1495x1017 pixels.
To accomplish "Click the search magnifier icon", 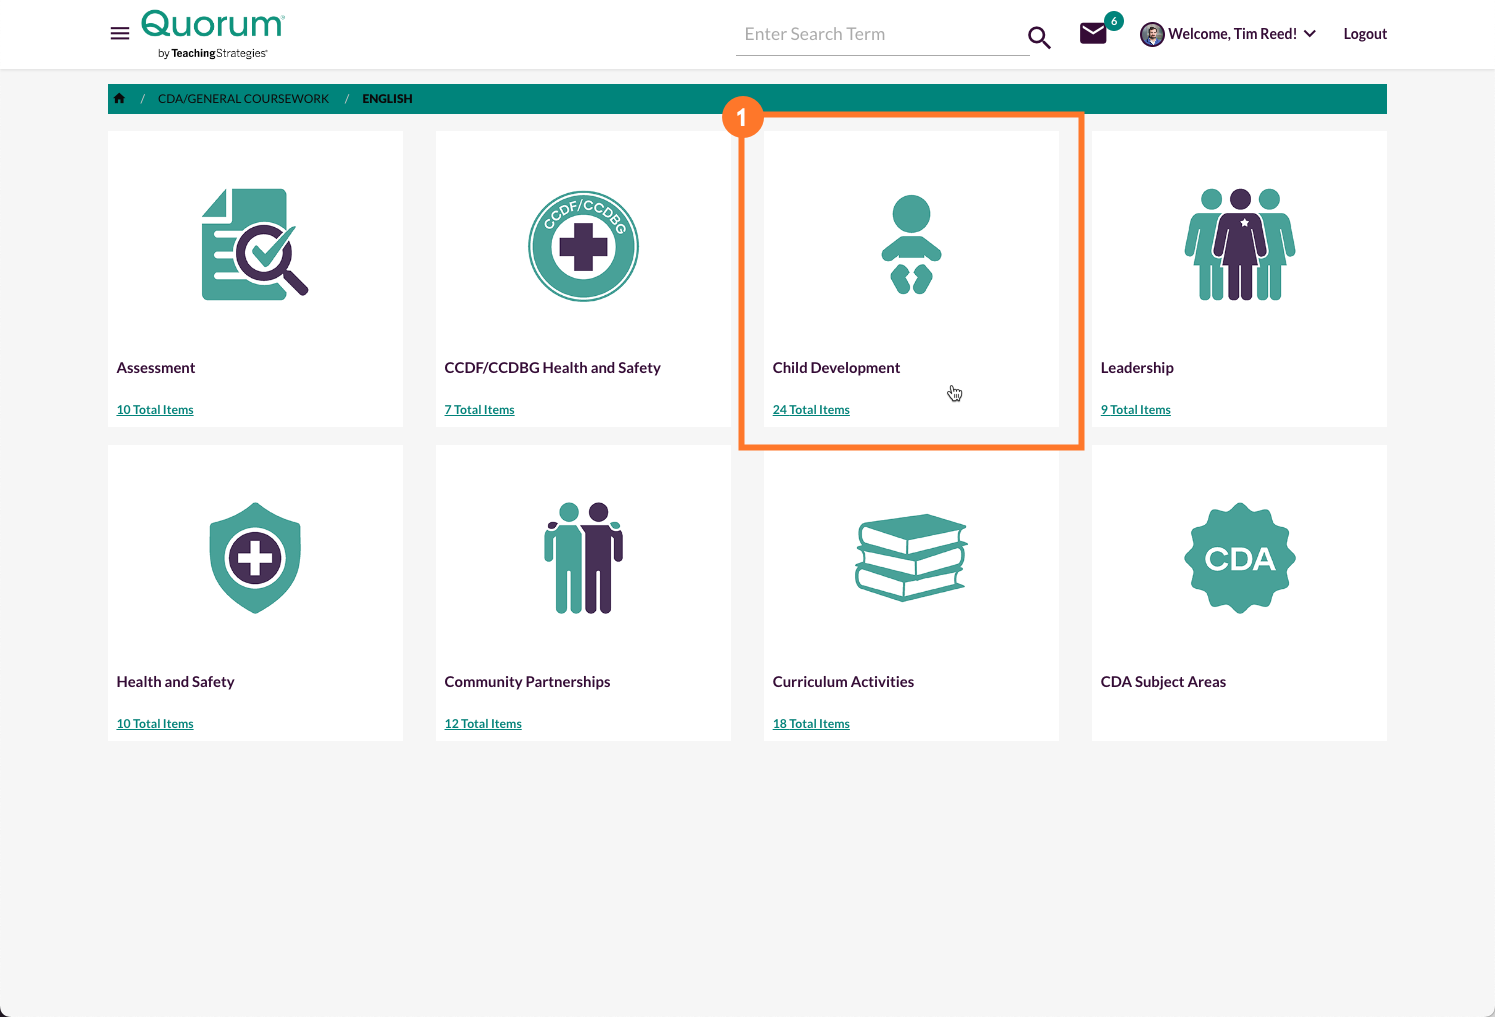I will pyautogui.click(x=1038, y=36).
